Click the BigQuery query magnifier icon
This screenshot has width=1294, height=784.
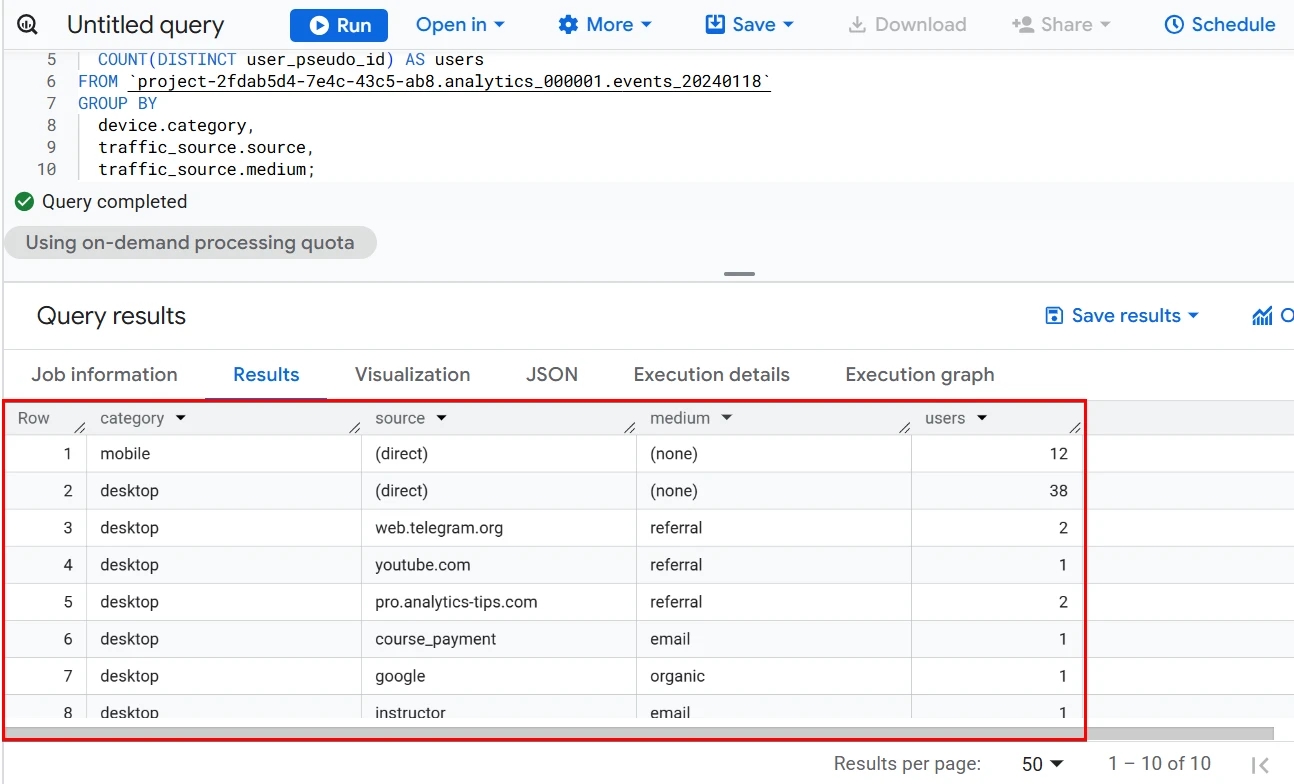(x=27, y=25)
